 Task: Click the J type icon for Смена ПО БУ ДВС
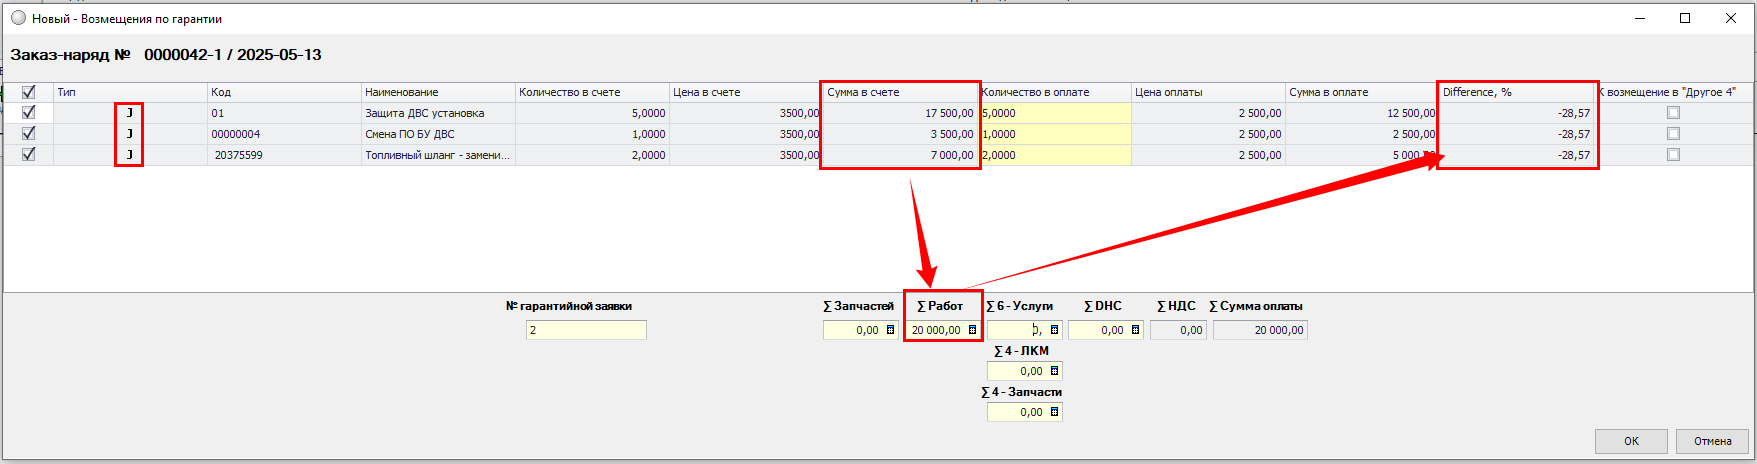pyautogui.click(x=129, y=134)
